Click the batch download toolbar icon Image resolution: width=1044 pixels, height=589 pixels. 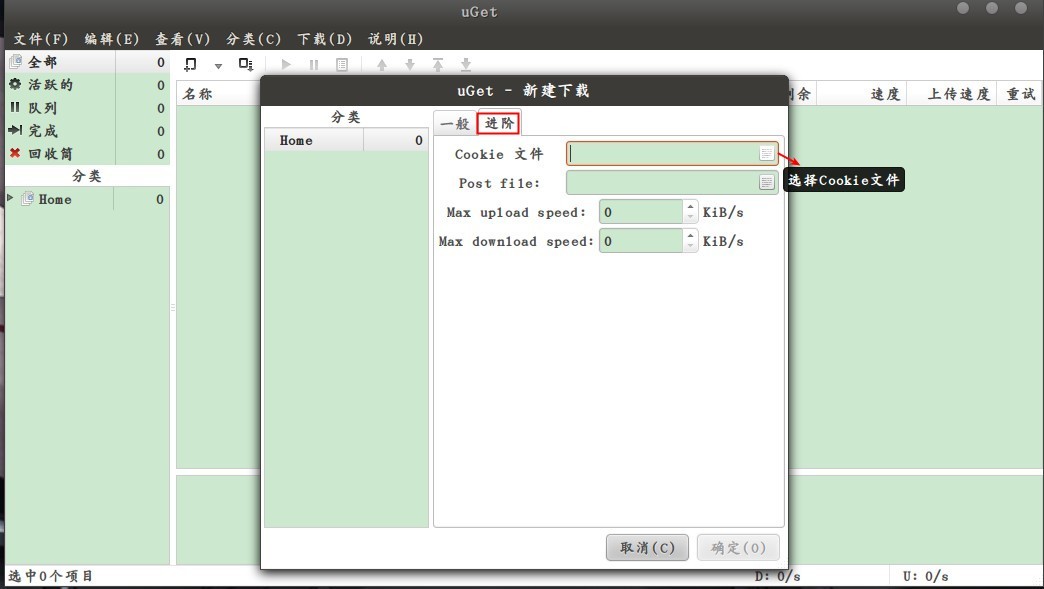246,65
